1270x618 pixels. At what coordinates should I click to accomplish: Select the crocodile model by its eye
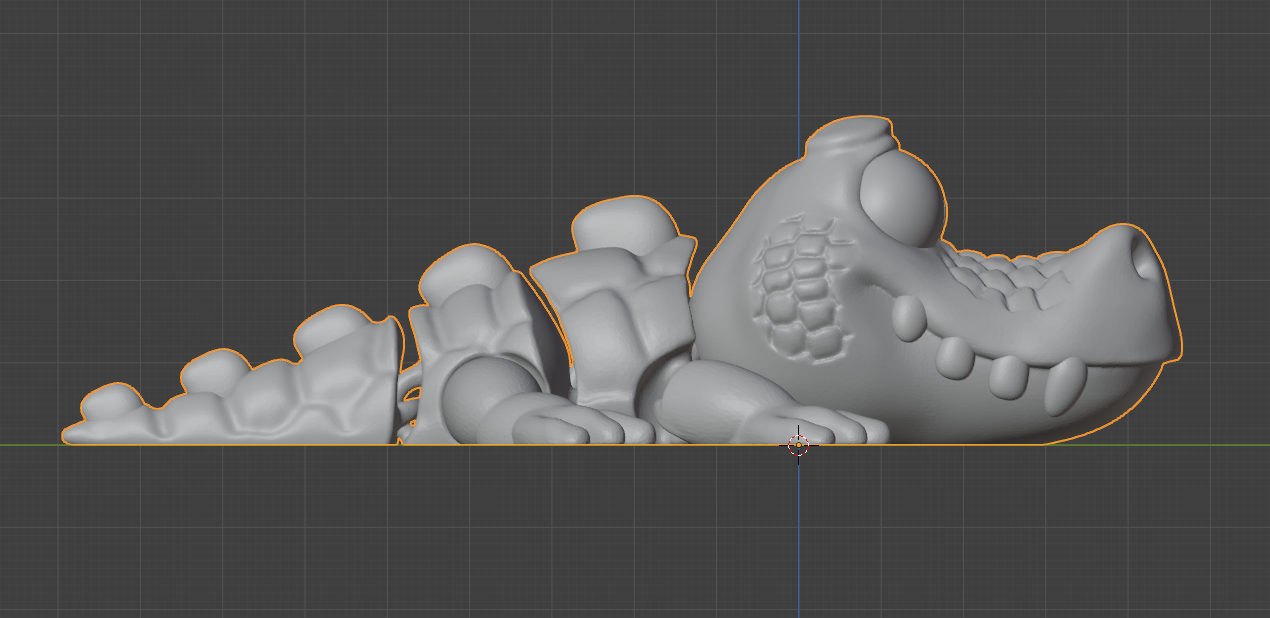901,198
